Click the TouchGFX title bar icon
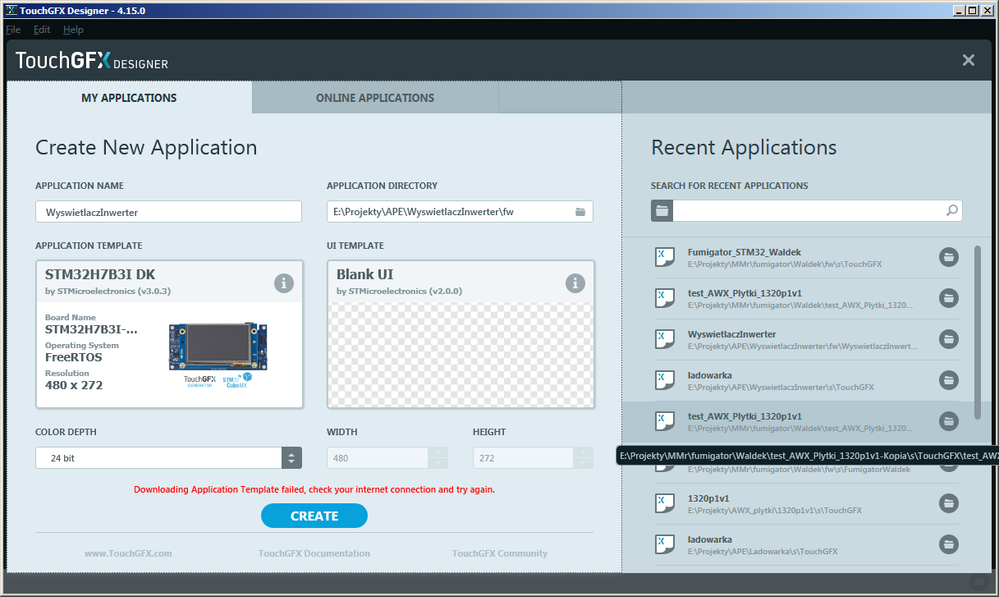This screenshot has height=597, width=999. click(x=11, y=10)
